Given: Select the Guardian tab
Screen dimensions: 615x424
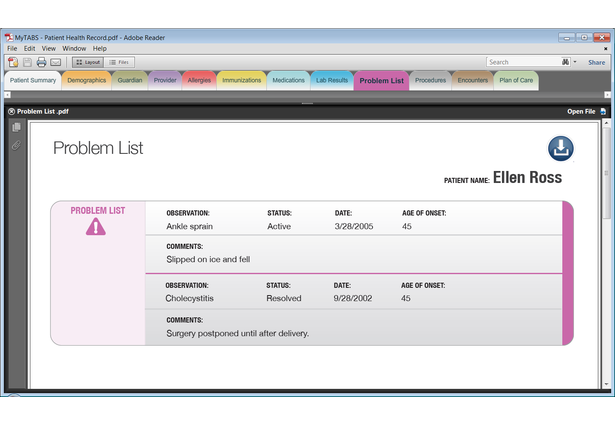Looking at the screenshot, I should click(x=130, y=80).
